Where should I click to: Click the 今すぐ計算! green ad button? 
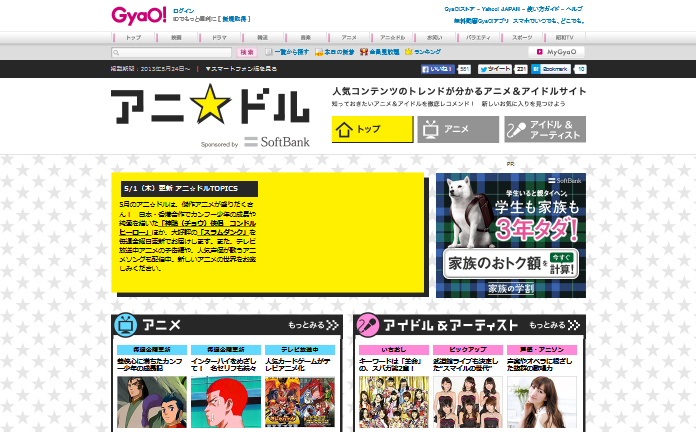click(562, 264)
